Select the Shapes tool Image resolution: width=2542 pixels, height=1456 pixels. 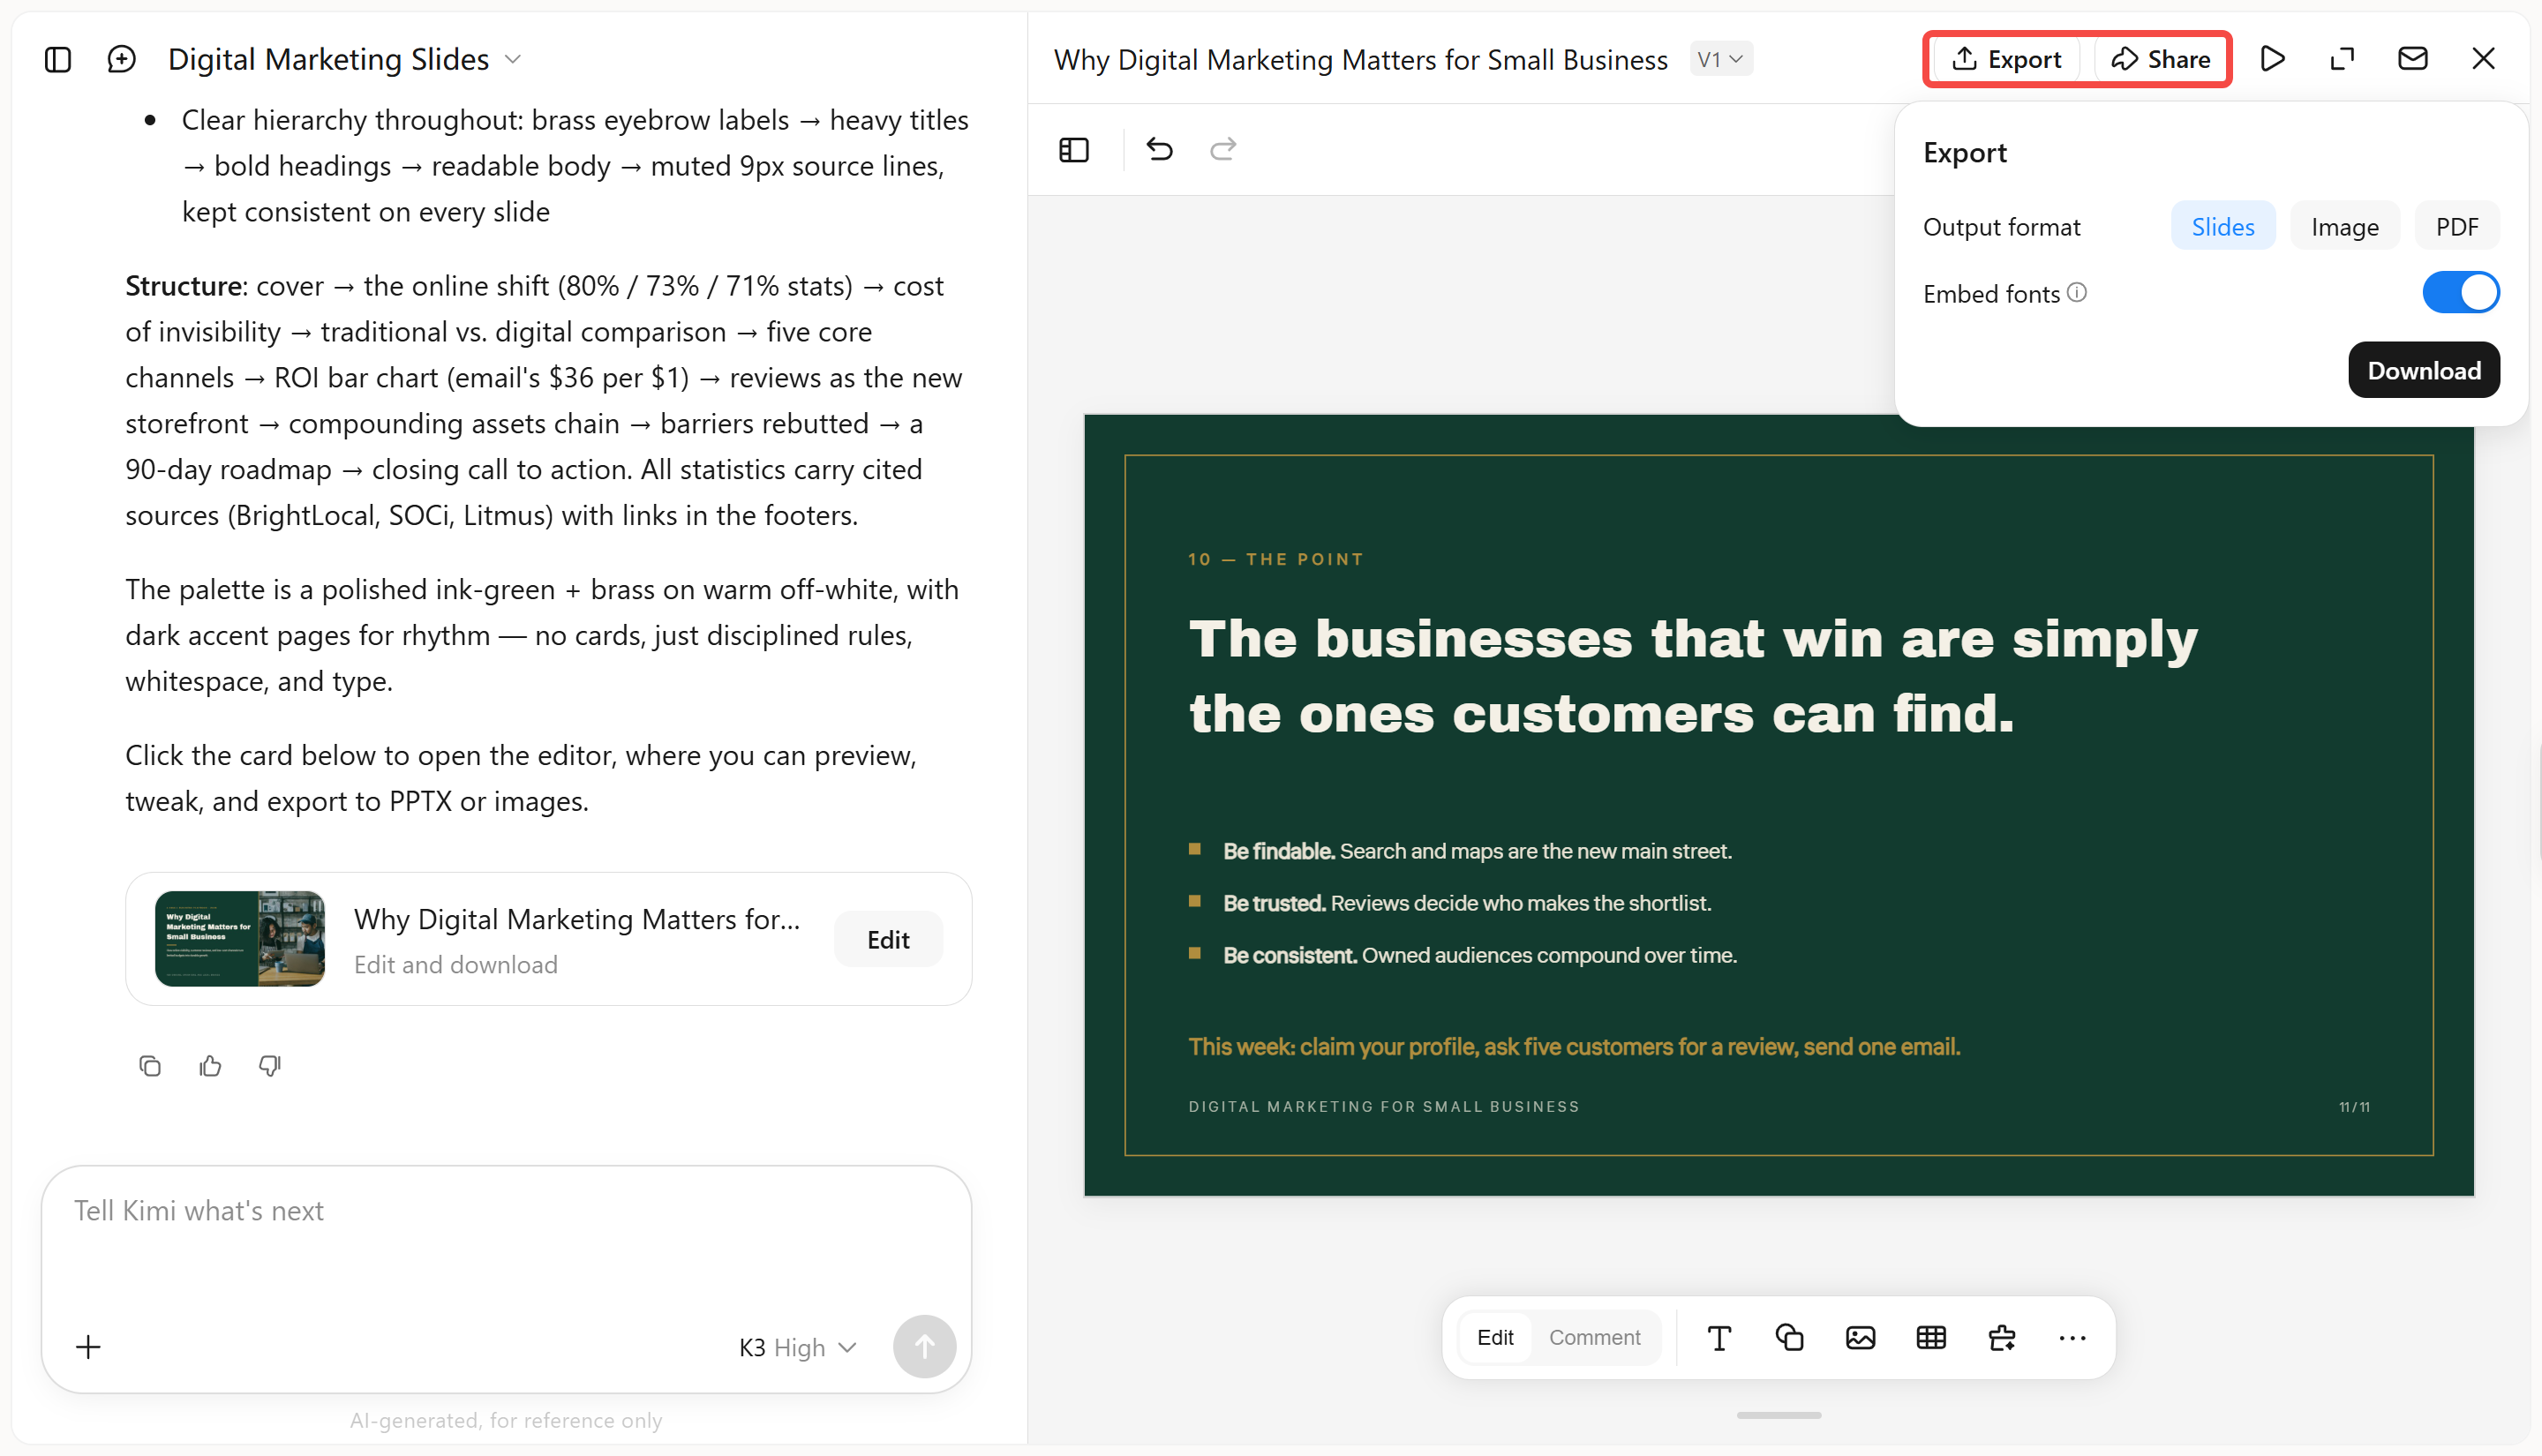tap(1789, 1338)
